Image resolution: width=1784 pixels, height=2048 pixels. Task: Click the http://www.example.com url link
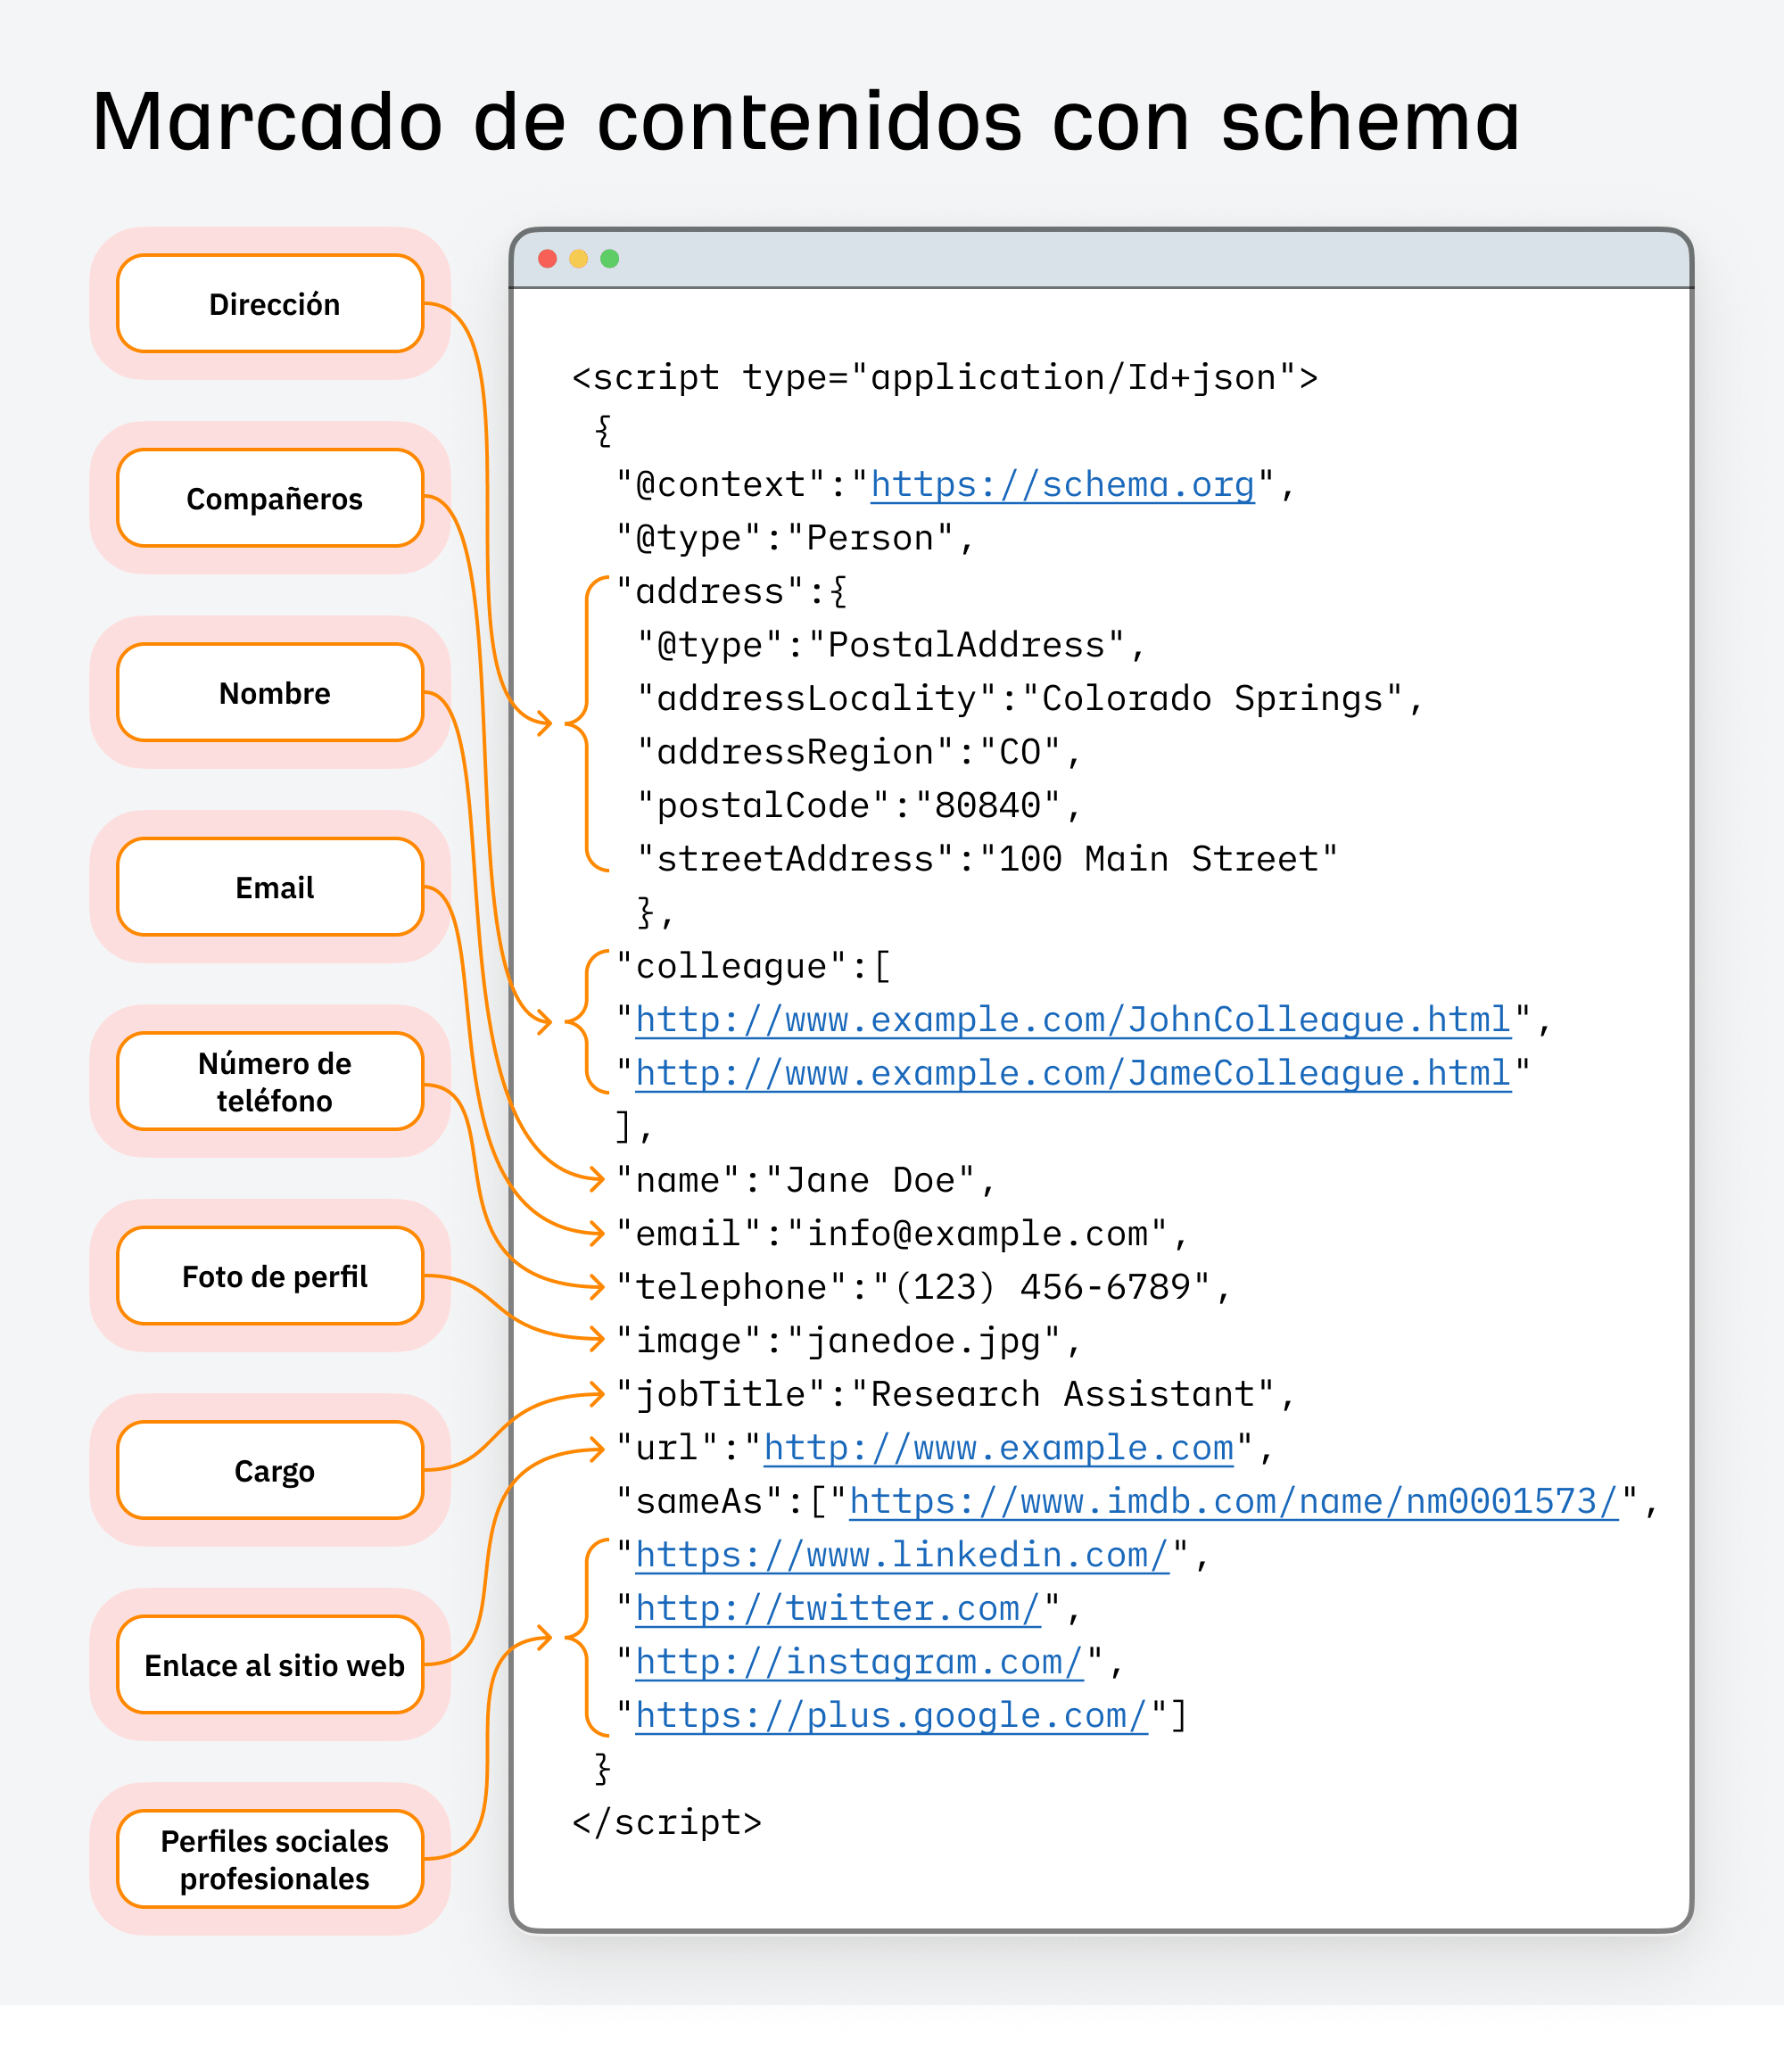pyautogui.click(x=996, y=1447)
